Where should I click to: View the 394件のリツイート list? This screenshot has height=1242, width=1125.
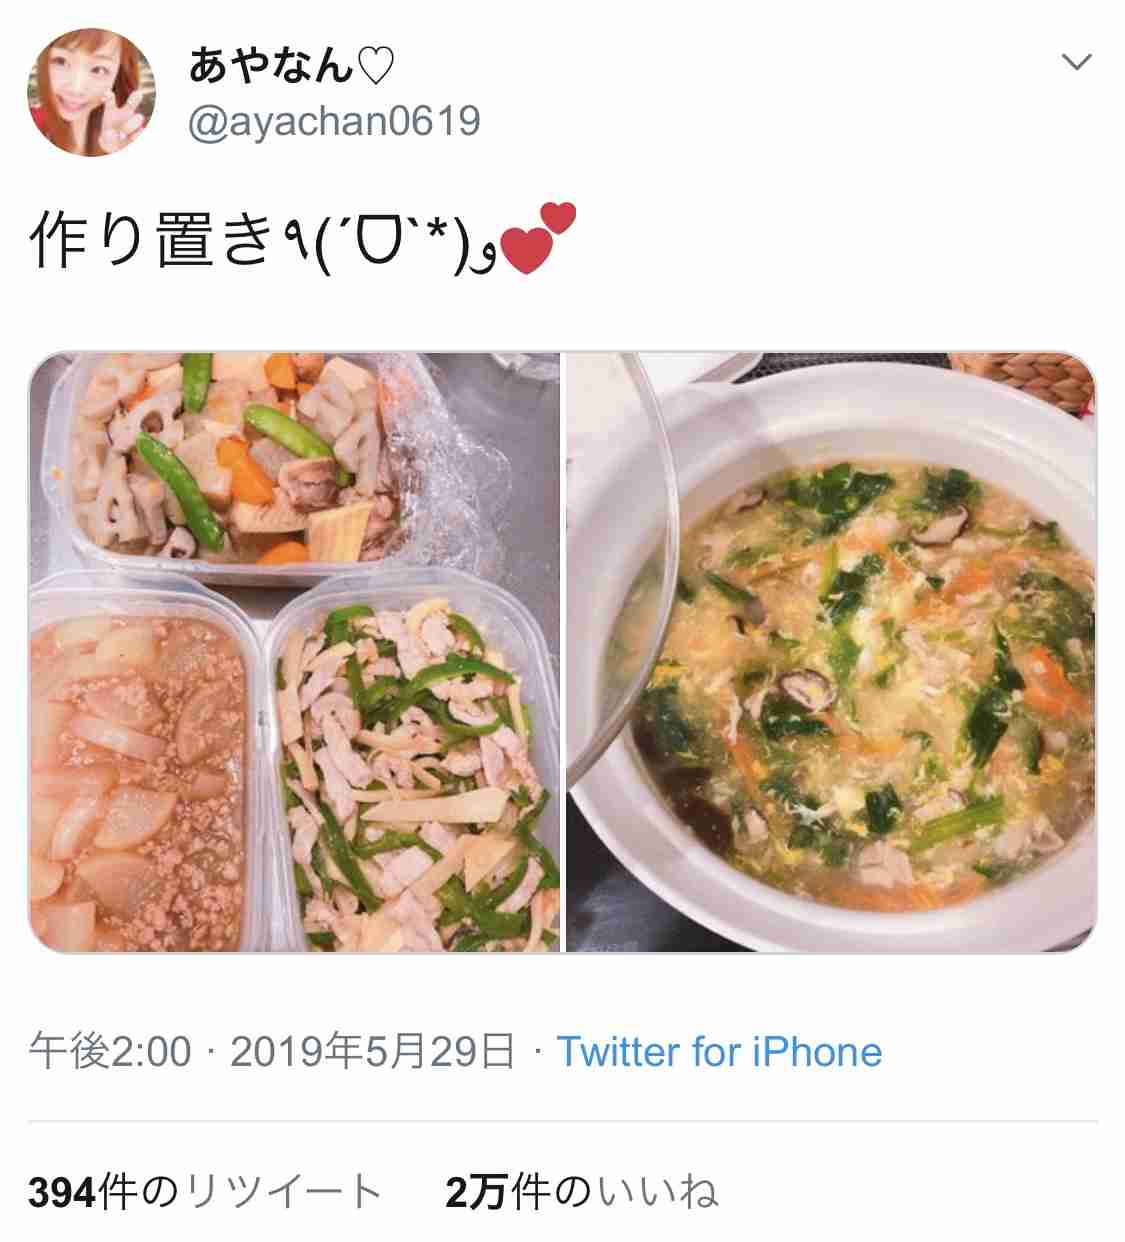click(205, 1192)
